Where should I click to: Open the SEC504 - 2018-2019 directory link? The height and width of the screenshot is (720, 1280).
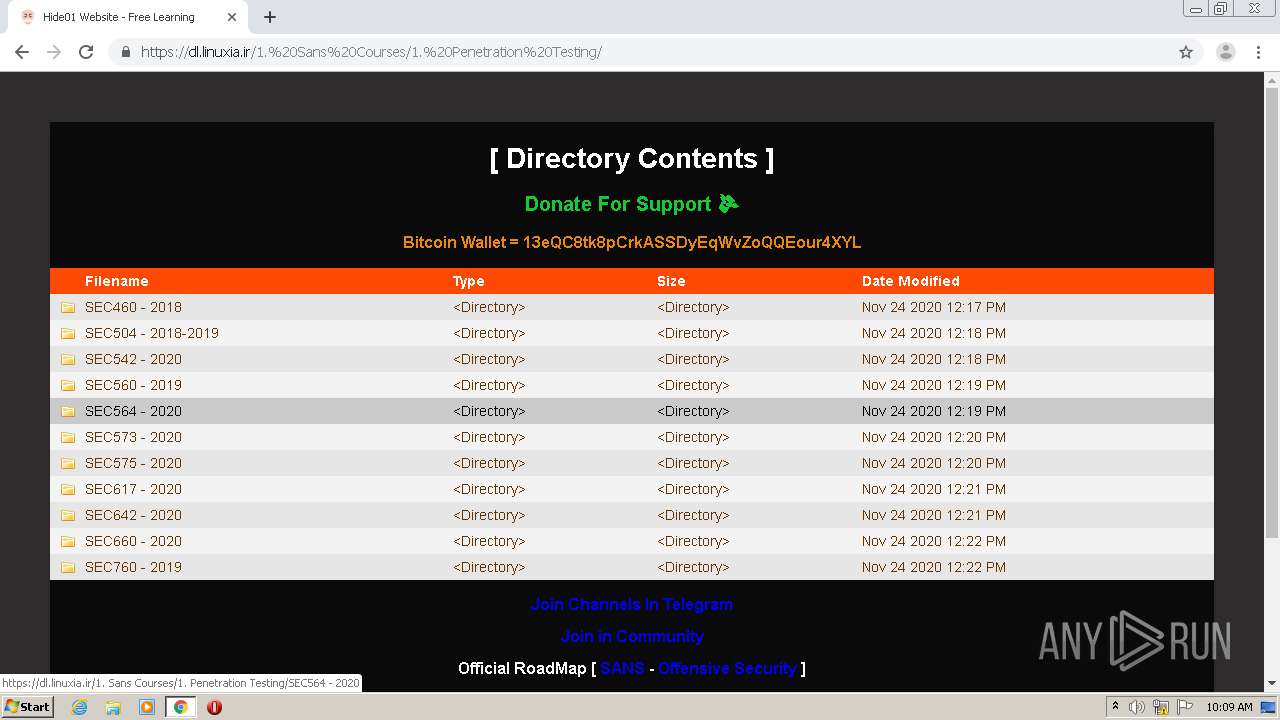pyautogui.click(x=152, y=333)
